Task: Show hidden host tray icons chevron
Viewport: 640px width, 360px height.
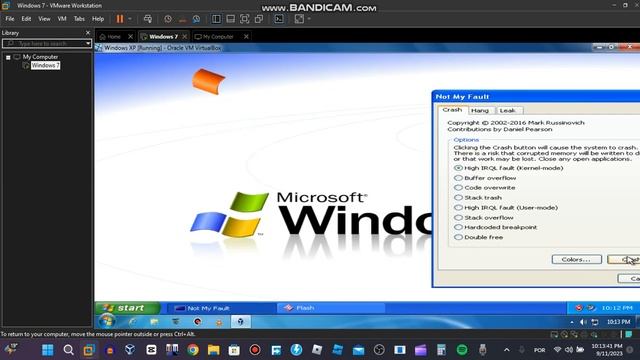Action: coord(507,350)
